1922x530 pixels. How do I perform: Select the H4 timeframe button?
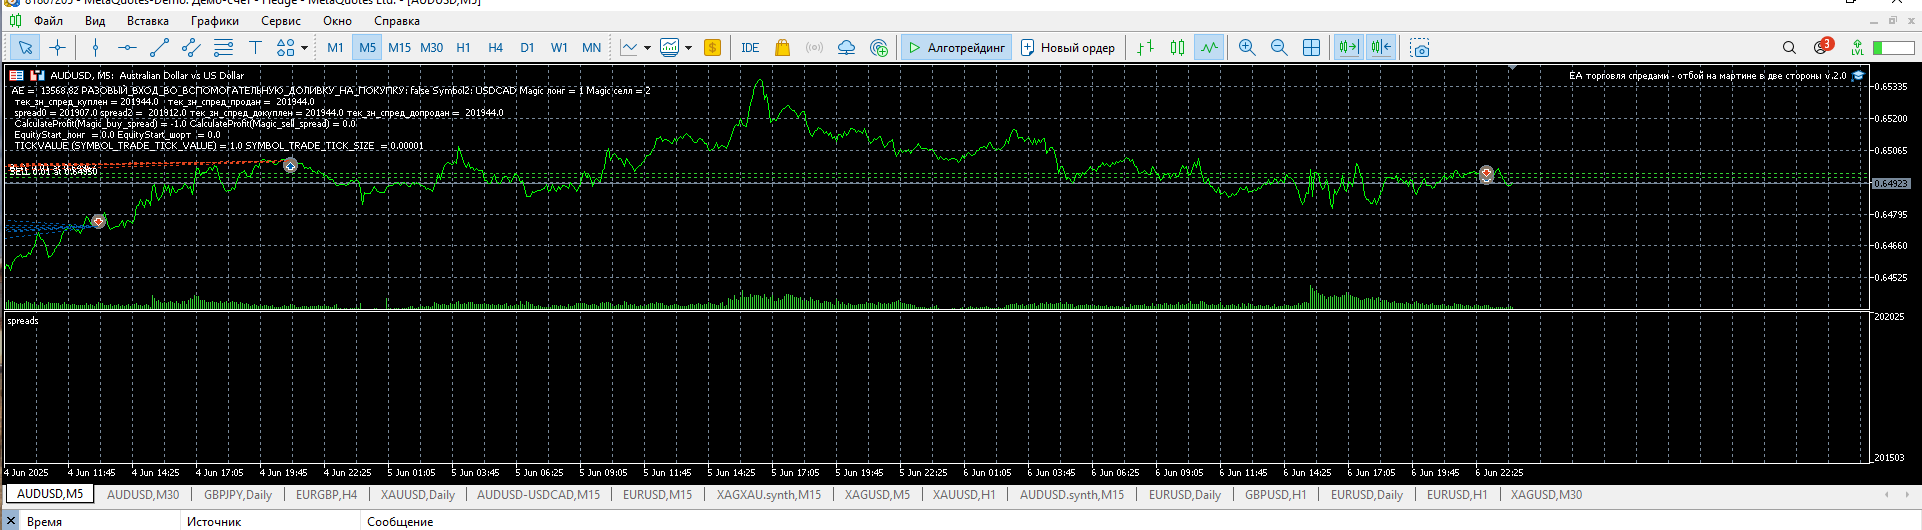point(495,47)
